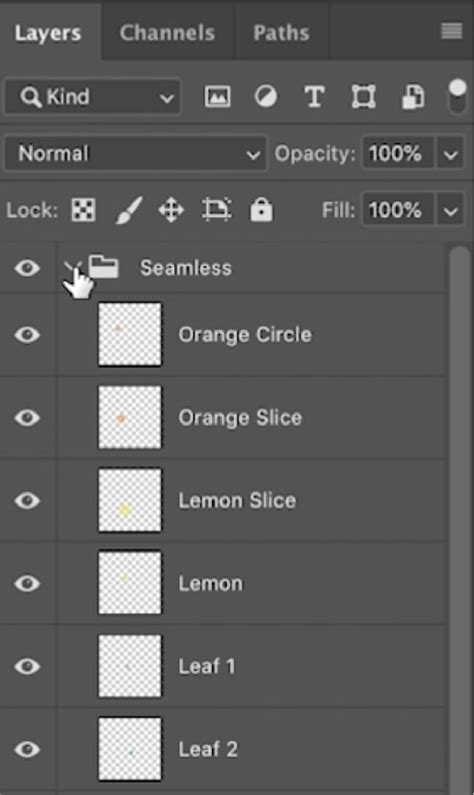Screen dimensions: 474x795
Task: Open the Normal blend mode dropdown
Action: pyautogui.click(x=135, y=154)
